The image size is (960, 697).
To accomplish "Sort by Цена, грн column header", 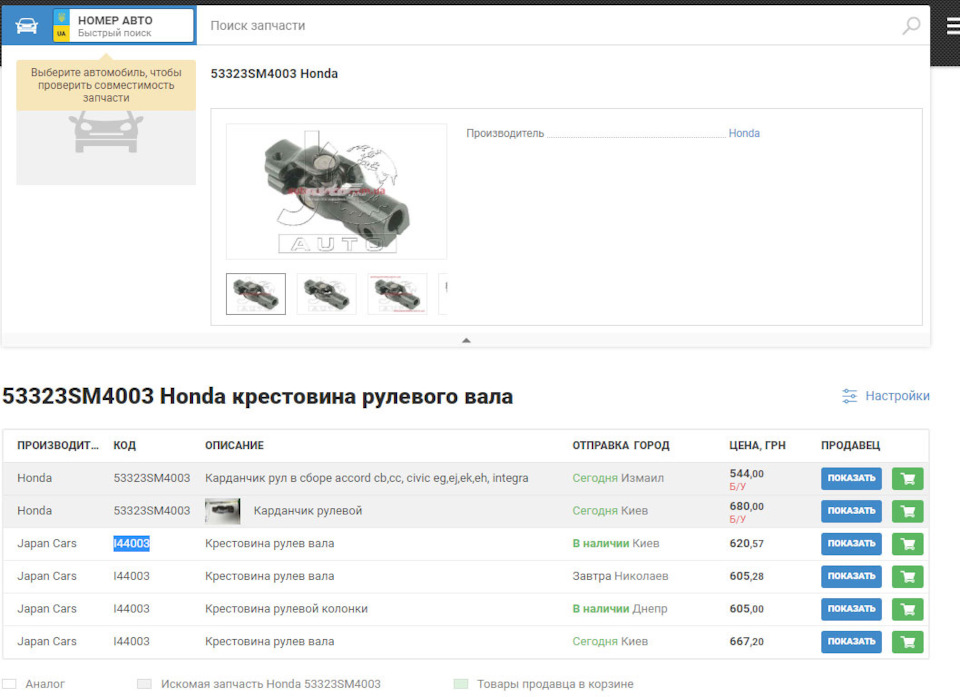I will 757,445.
